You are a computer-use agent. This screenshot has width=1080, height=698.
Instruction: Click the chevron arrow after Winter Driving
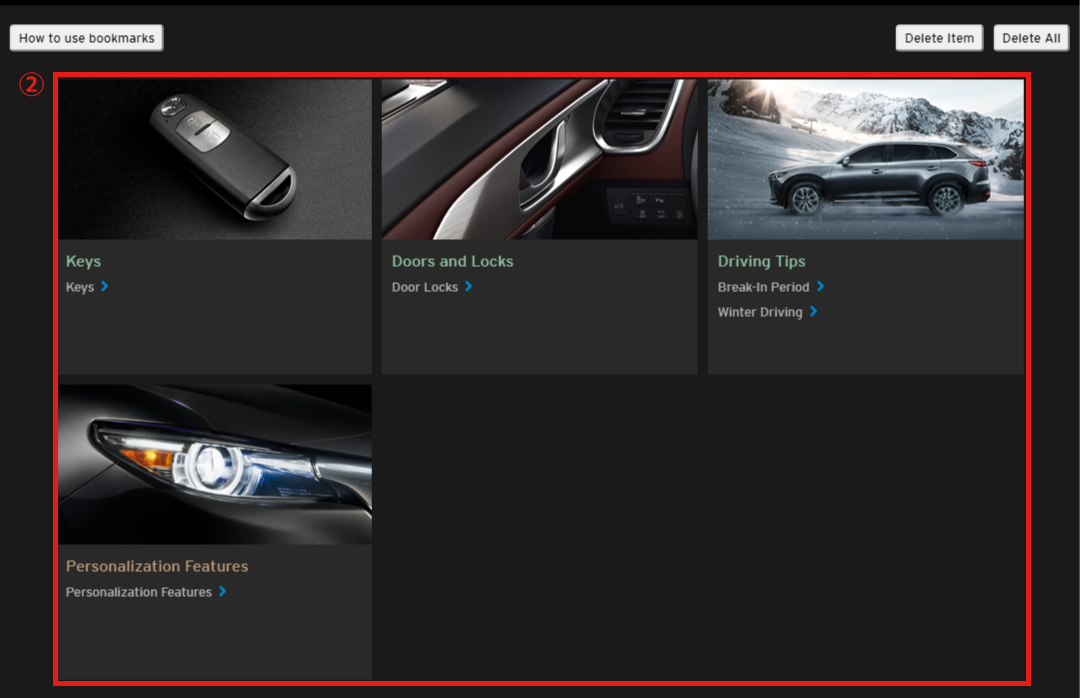click(x=813, y=312)
